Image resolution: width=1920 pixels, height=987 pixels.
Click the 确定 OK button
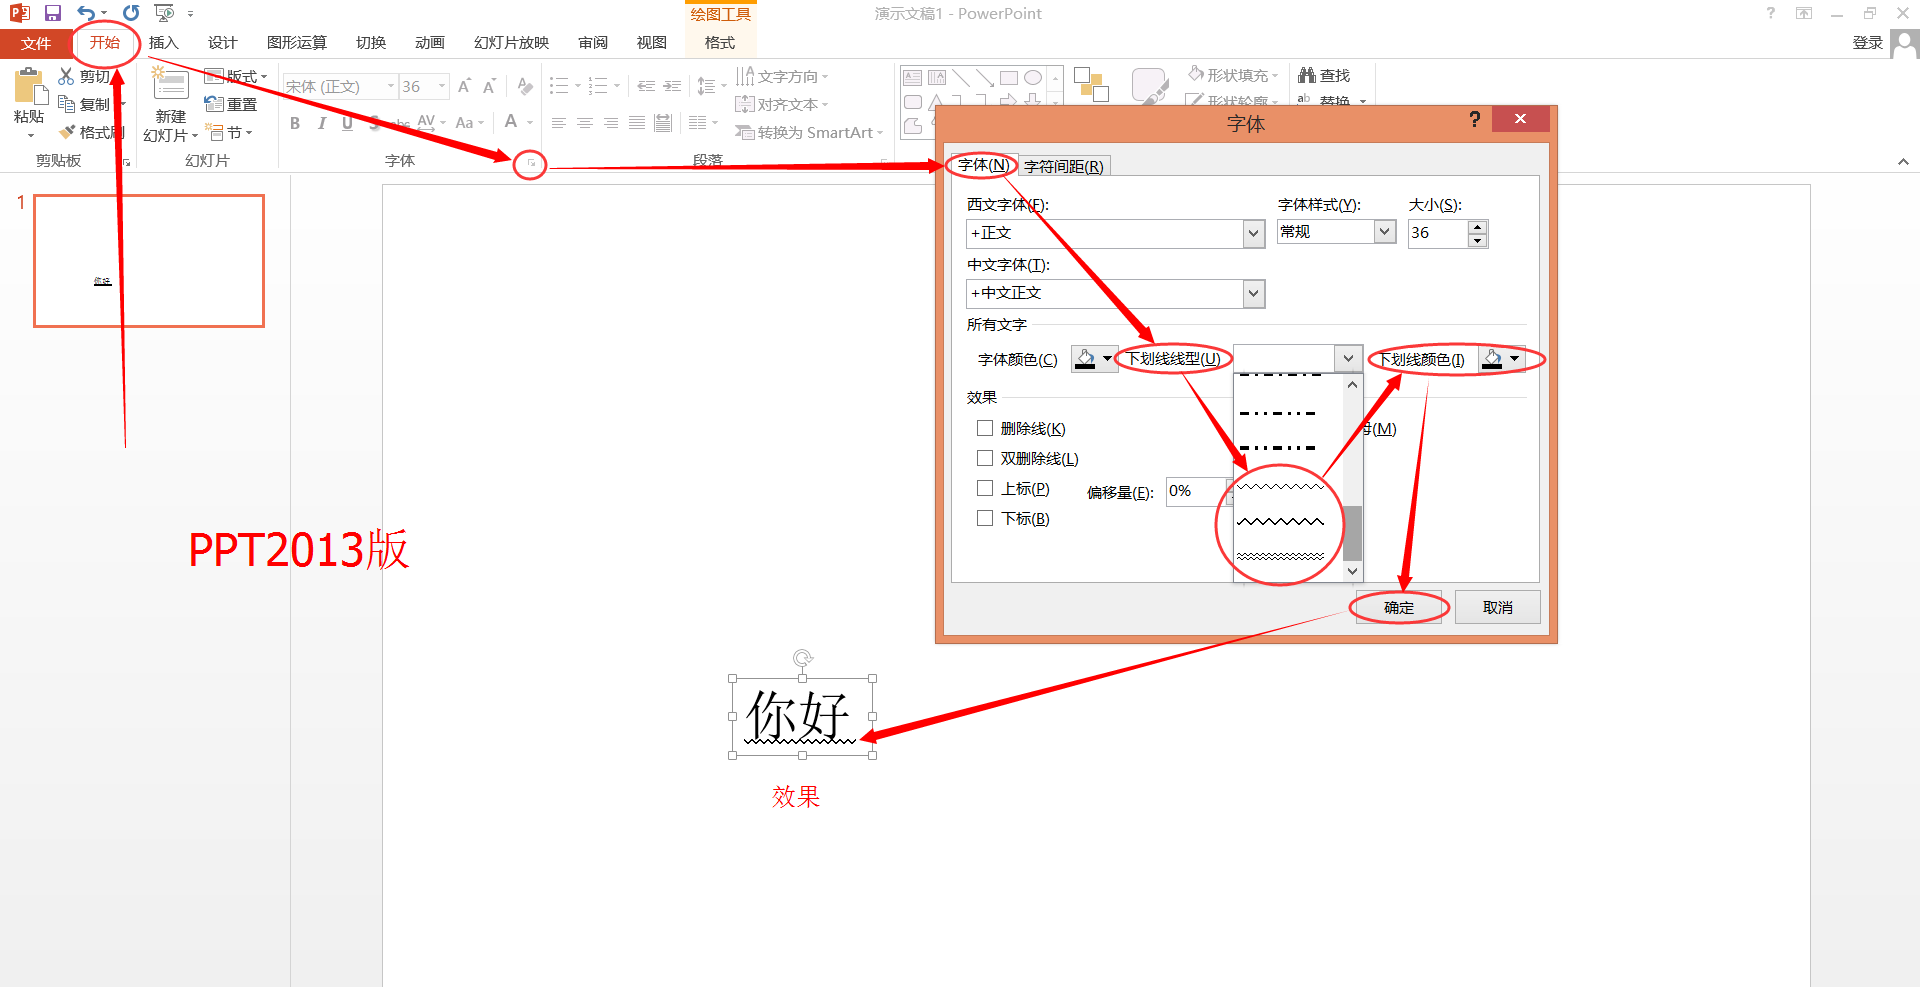pos(1398,607)
